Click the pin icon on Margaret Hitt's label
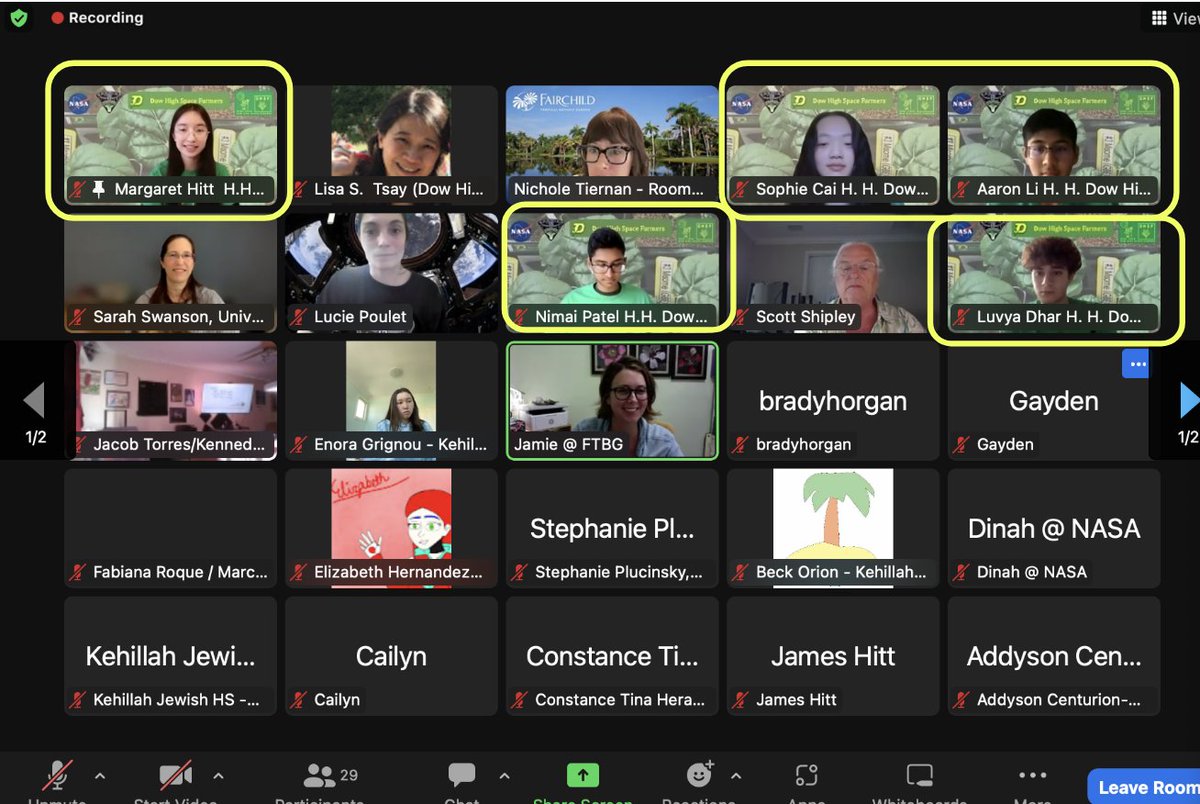The image size is (1200, 804). tap(99, 188)
